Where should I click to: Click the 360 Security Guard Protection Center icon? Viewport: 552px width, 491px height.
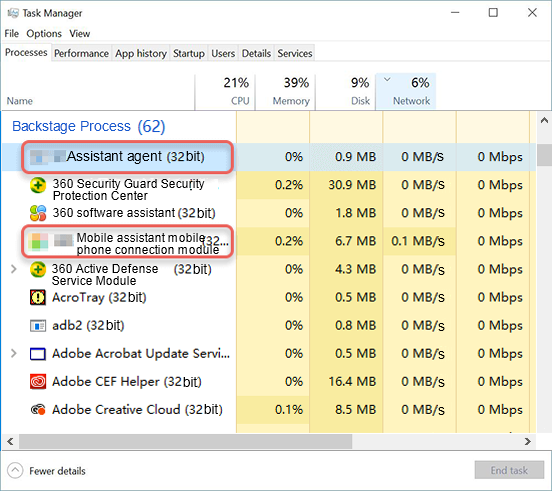[38, 185]
